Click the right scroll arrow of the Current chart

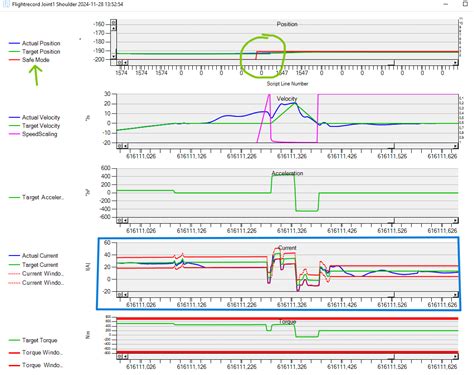(x=455, y=295)
